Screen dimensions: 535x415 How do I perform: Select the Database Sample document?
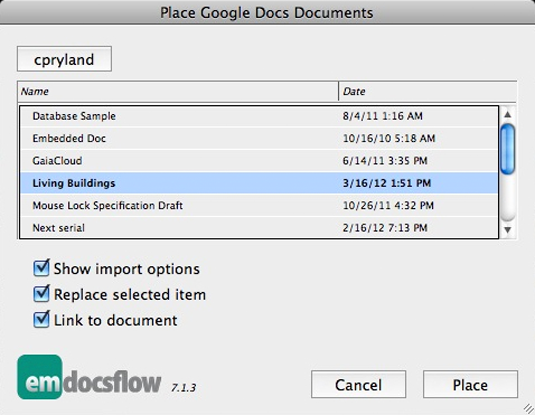259,116
